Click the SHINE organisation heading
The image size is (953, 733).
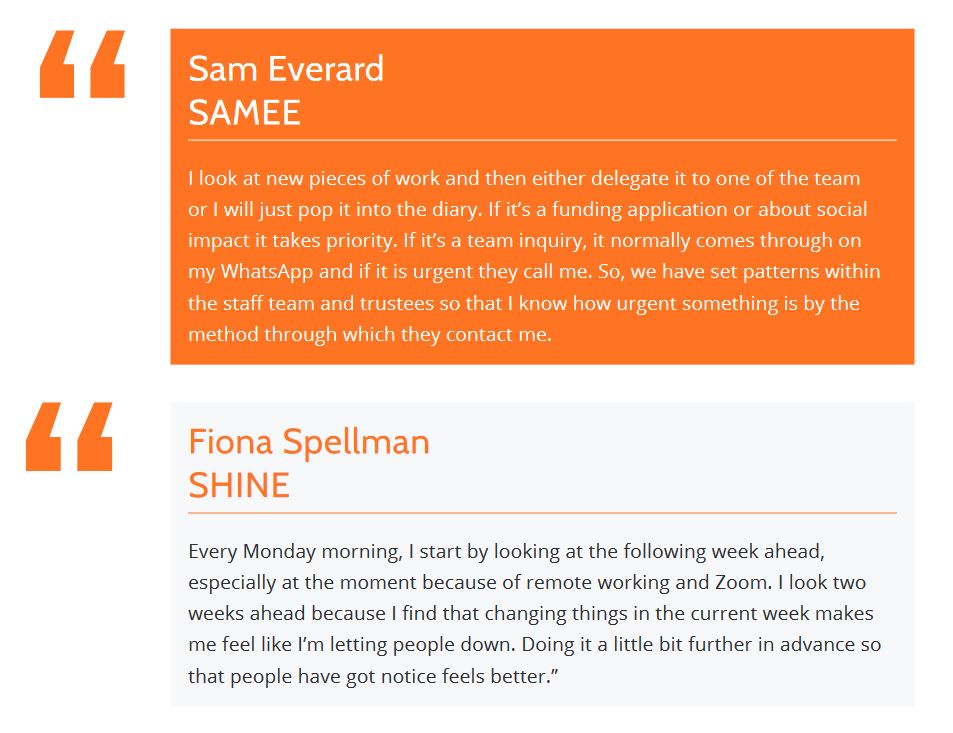239,485
